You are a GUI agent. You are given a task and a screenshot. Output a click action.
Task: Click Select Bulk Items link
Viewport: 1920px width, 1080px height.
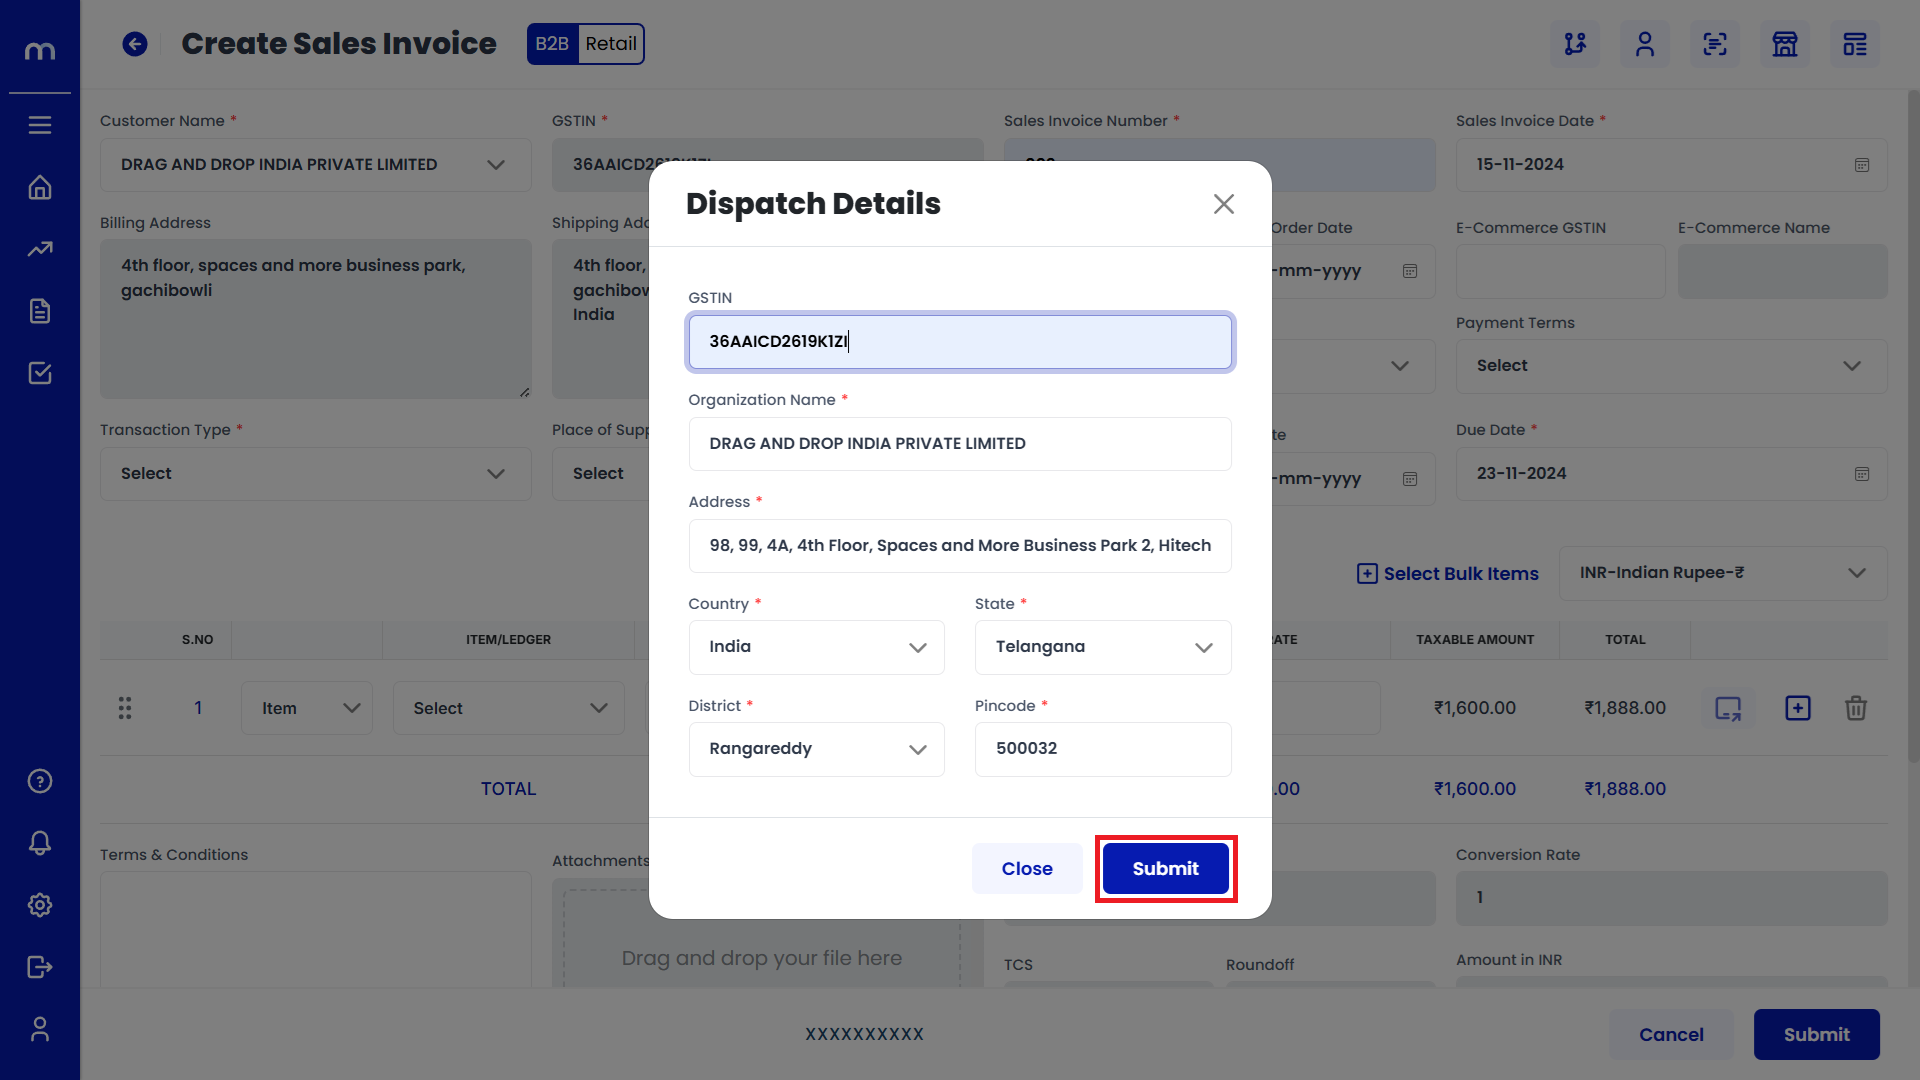(1447, 574)
